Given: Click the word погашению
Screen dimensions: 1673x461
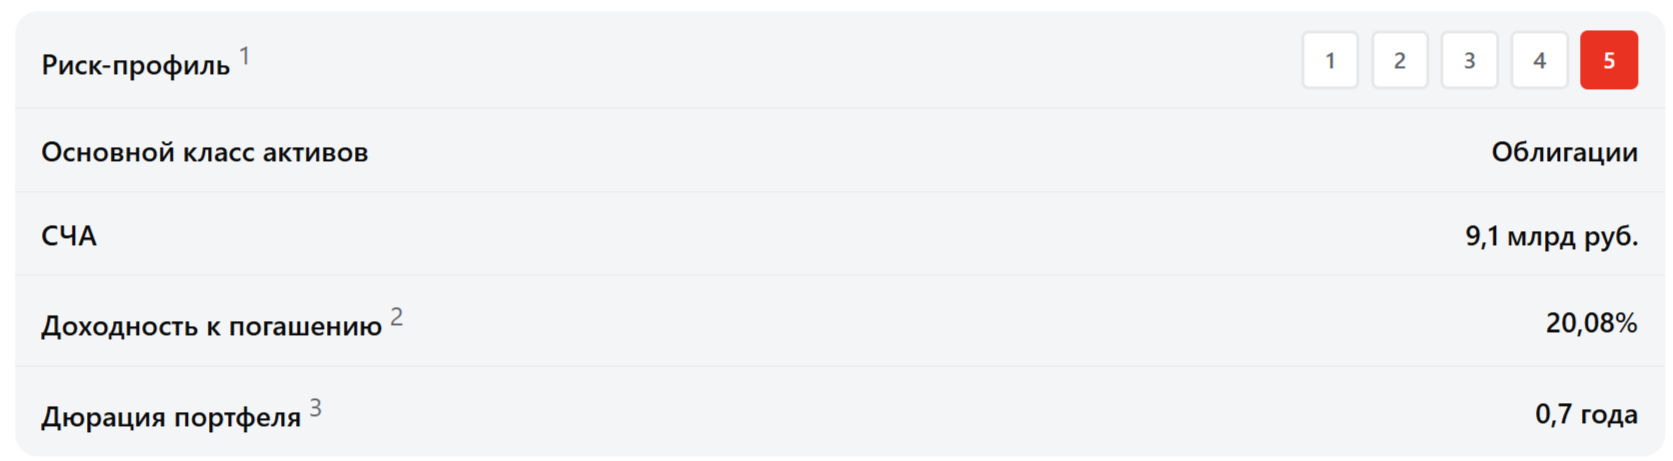Looking at the screenshot, I should [305, 327].
